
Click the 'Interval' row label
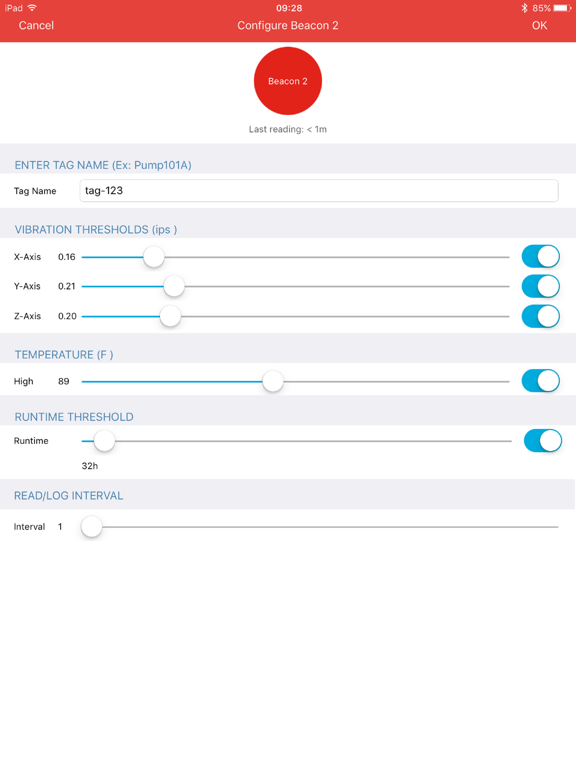[x=29, y=527]
